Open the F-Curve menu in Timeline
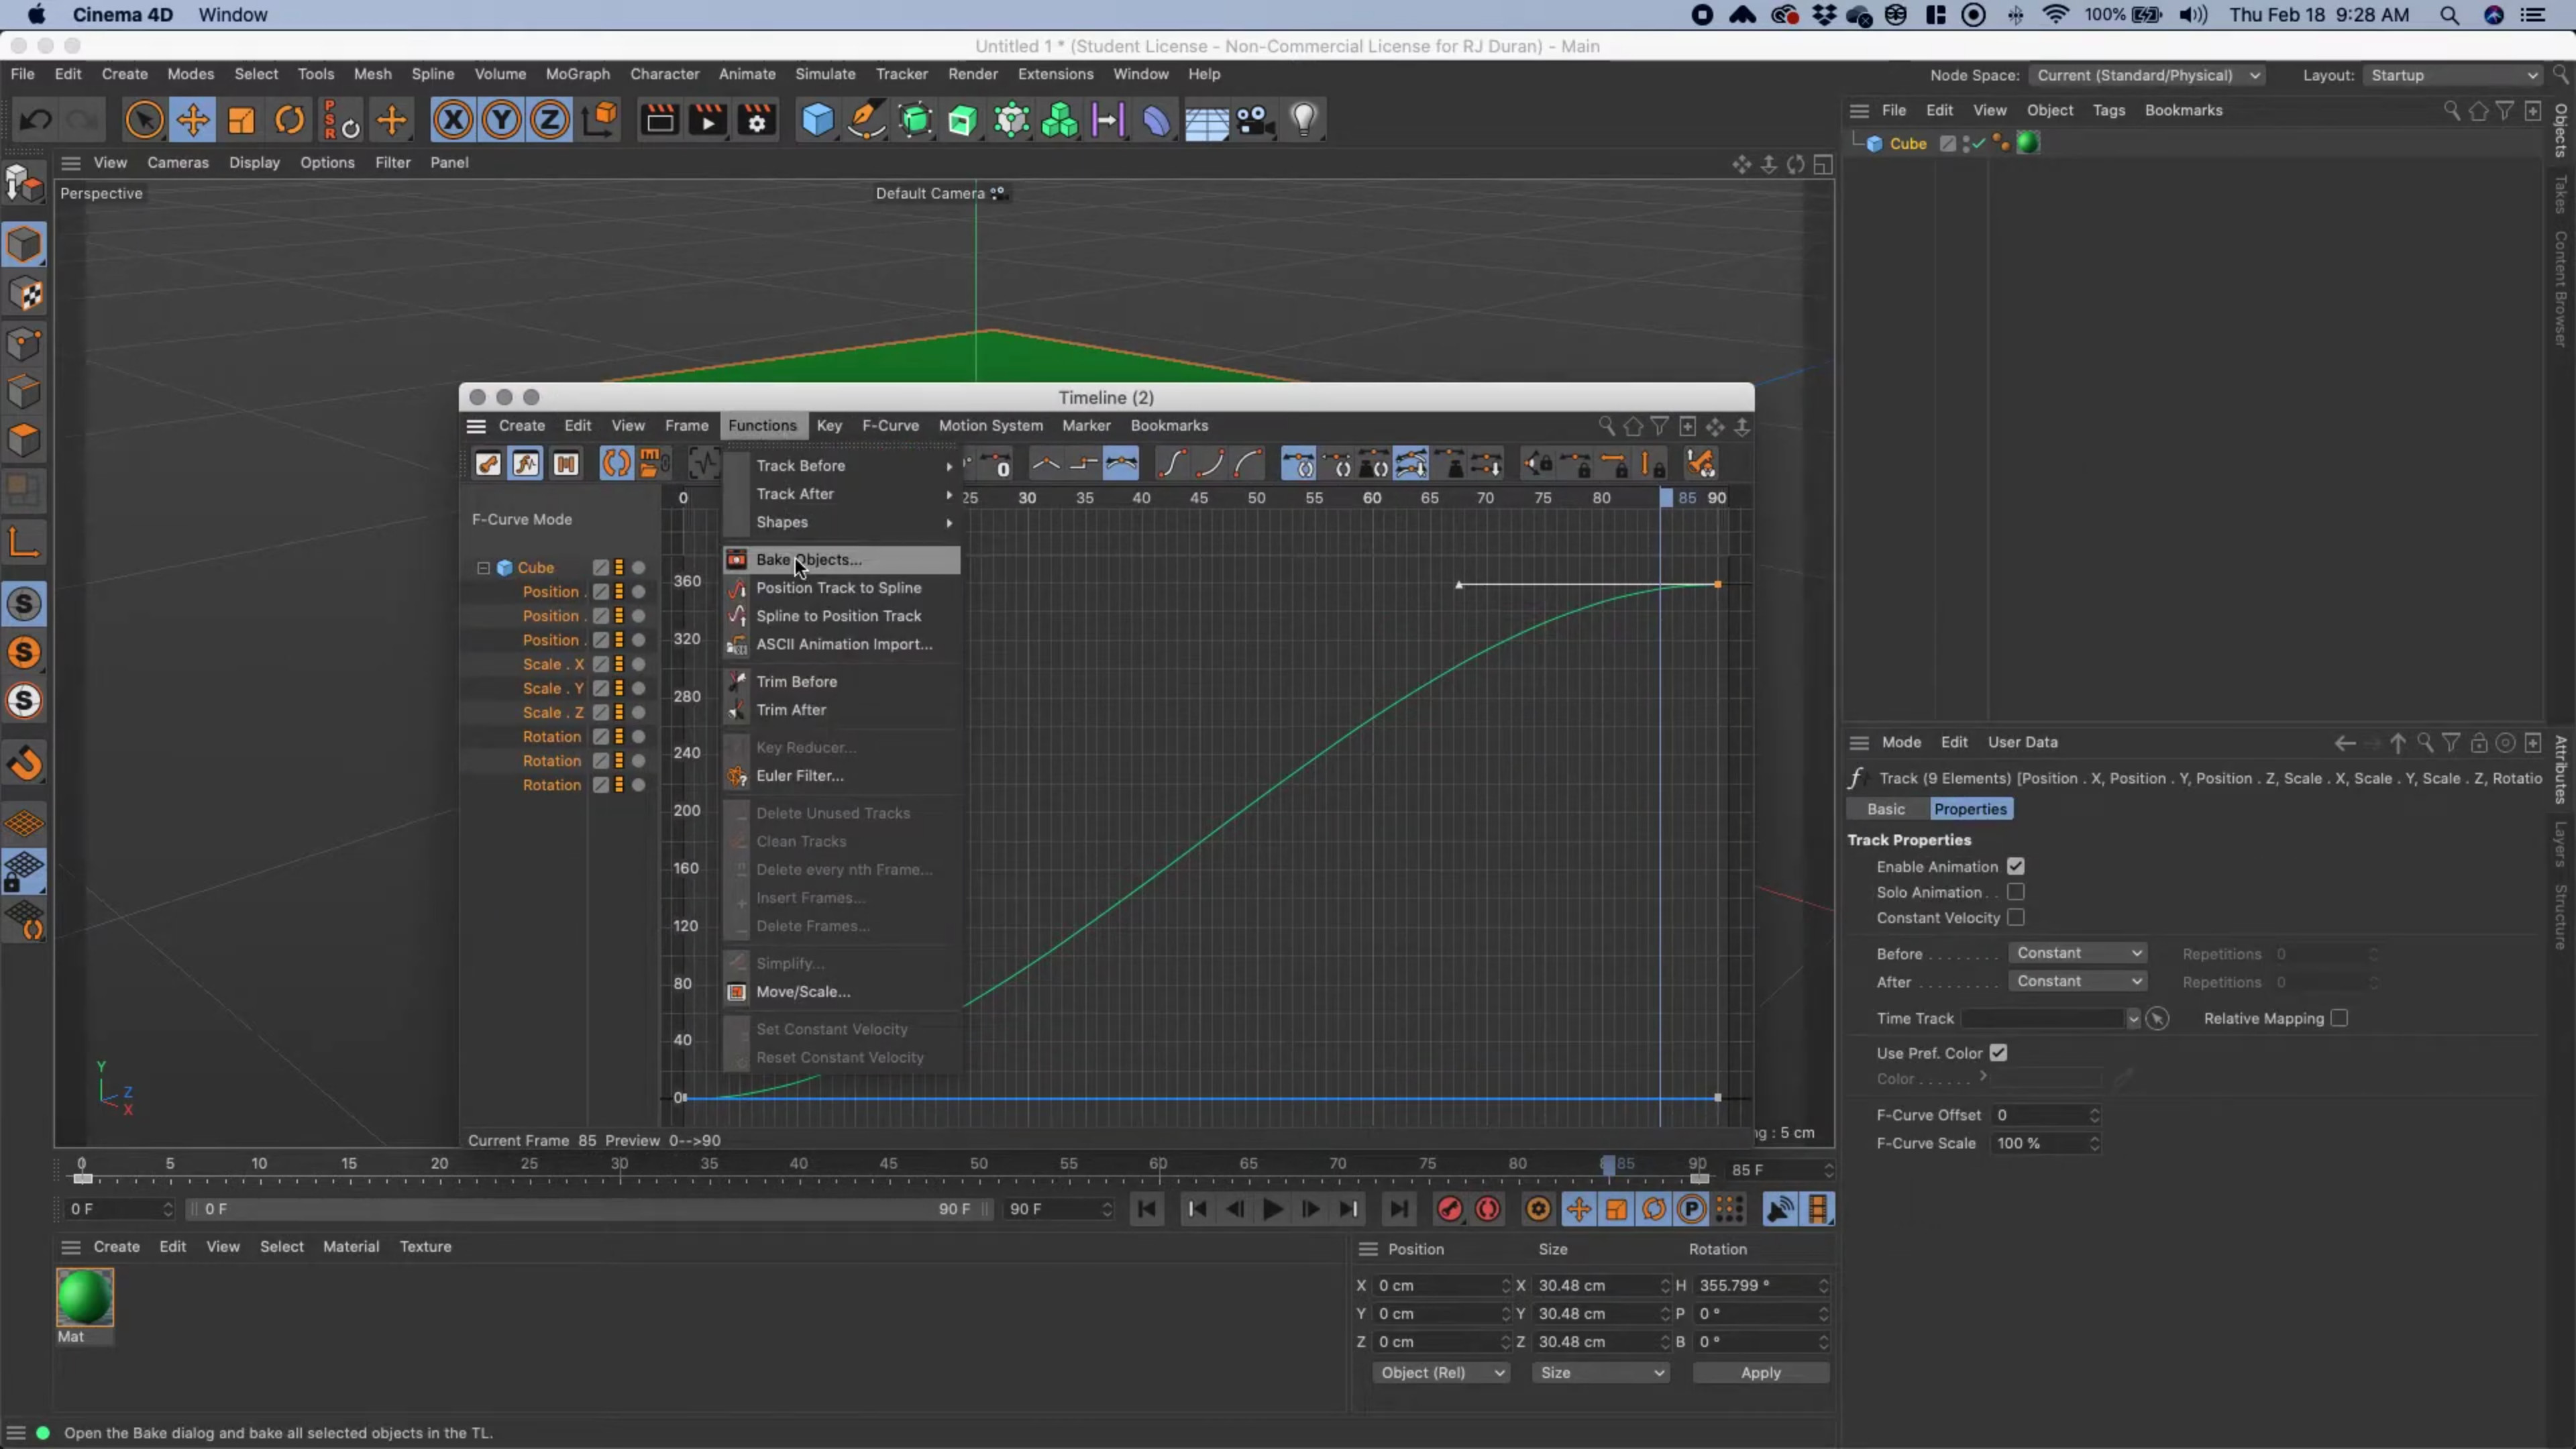Screen dimensions: 2576x1449 pyautogui.click(x=890, y=426)
